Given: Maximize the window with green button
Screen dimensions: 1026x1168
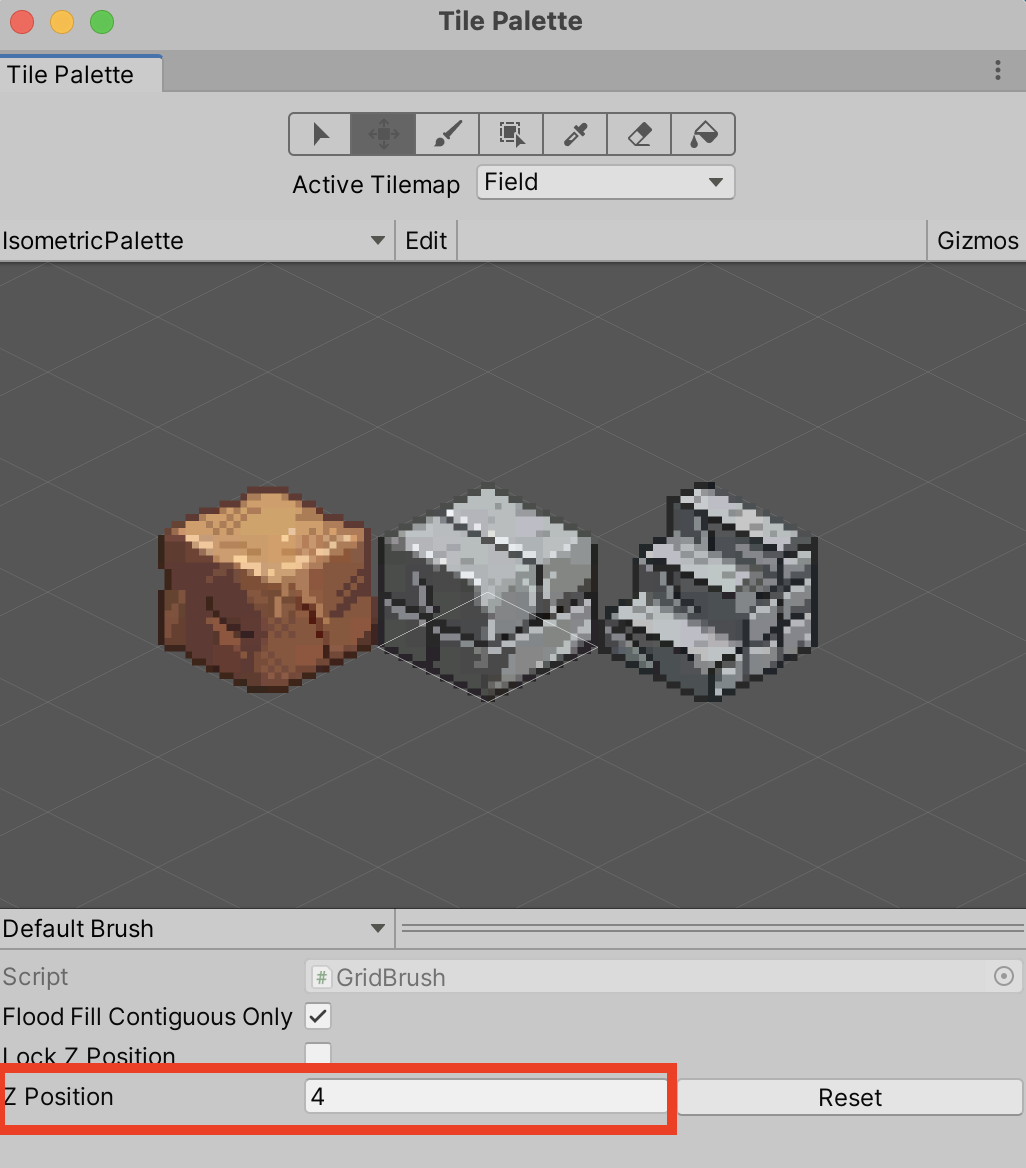Looking at the screenshot, I should (102, 22).
